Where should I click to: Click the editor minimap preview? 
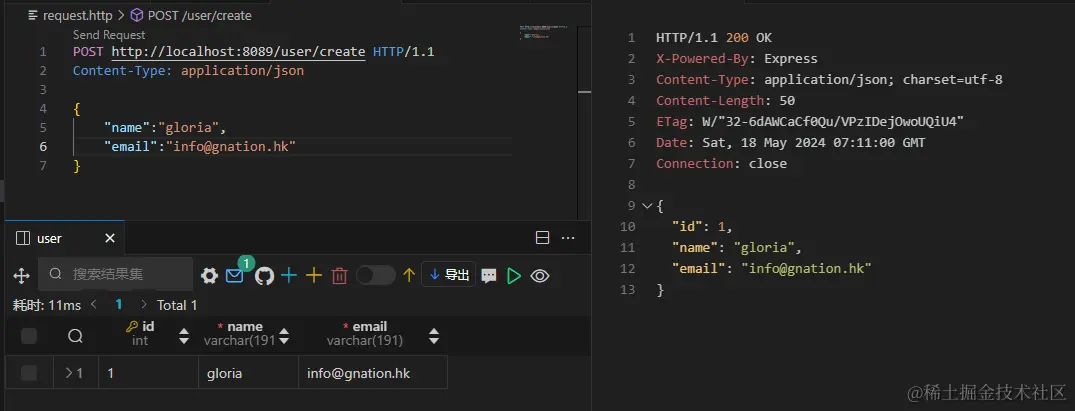pos(544,32)
